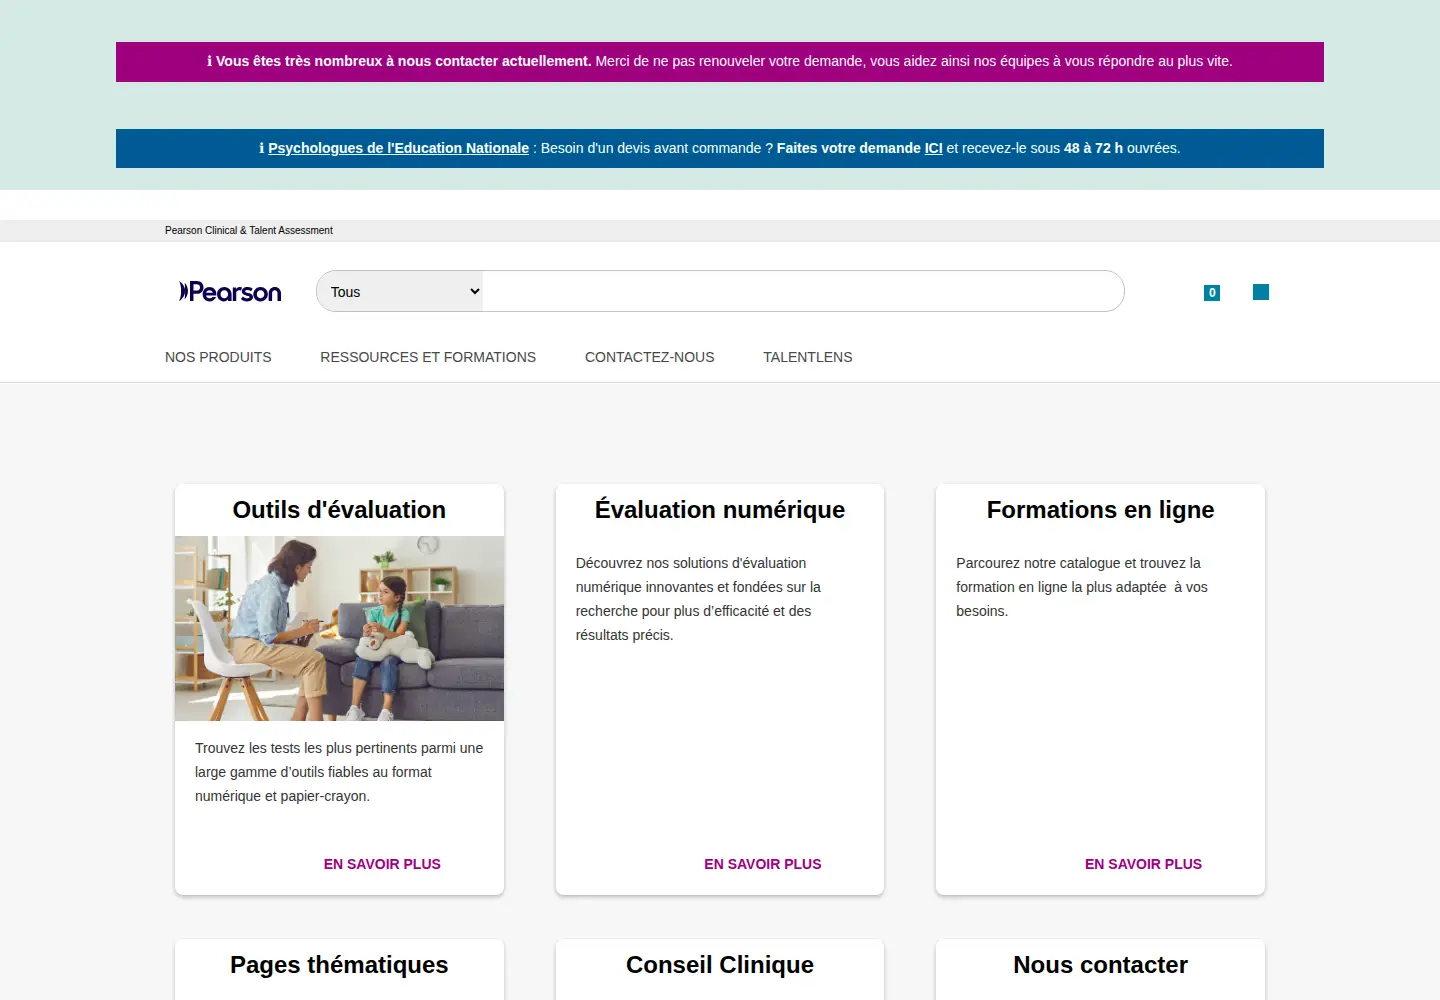The image size is (1440, 1000).
Task: Click the ICI quote request link
Action: pyautogui.click(x=933, y=148)
